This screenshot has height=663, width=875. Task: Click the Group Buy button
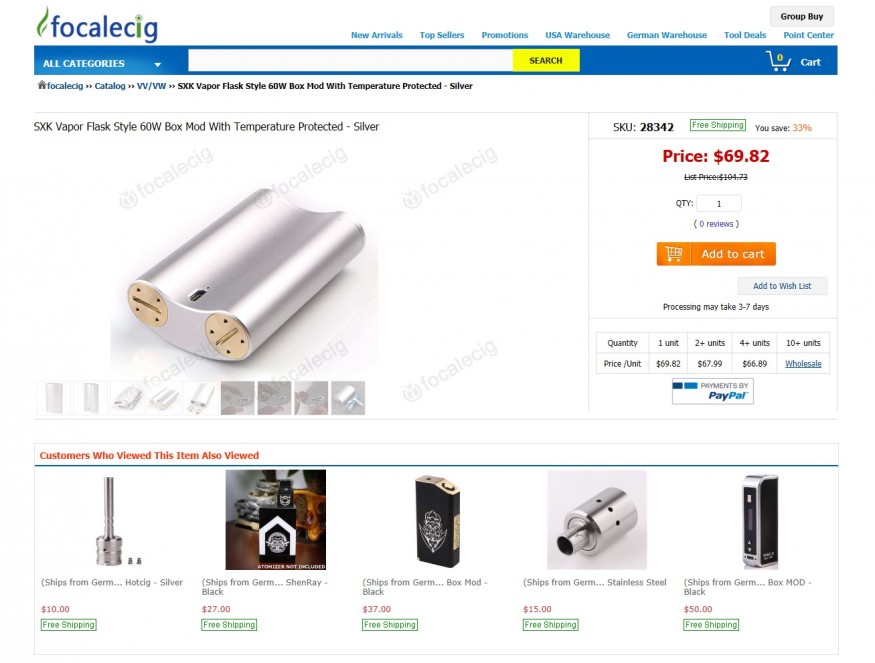click(x=801, y=16)
